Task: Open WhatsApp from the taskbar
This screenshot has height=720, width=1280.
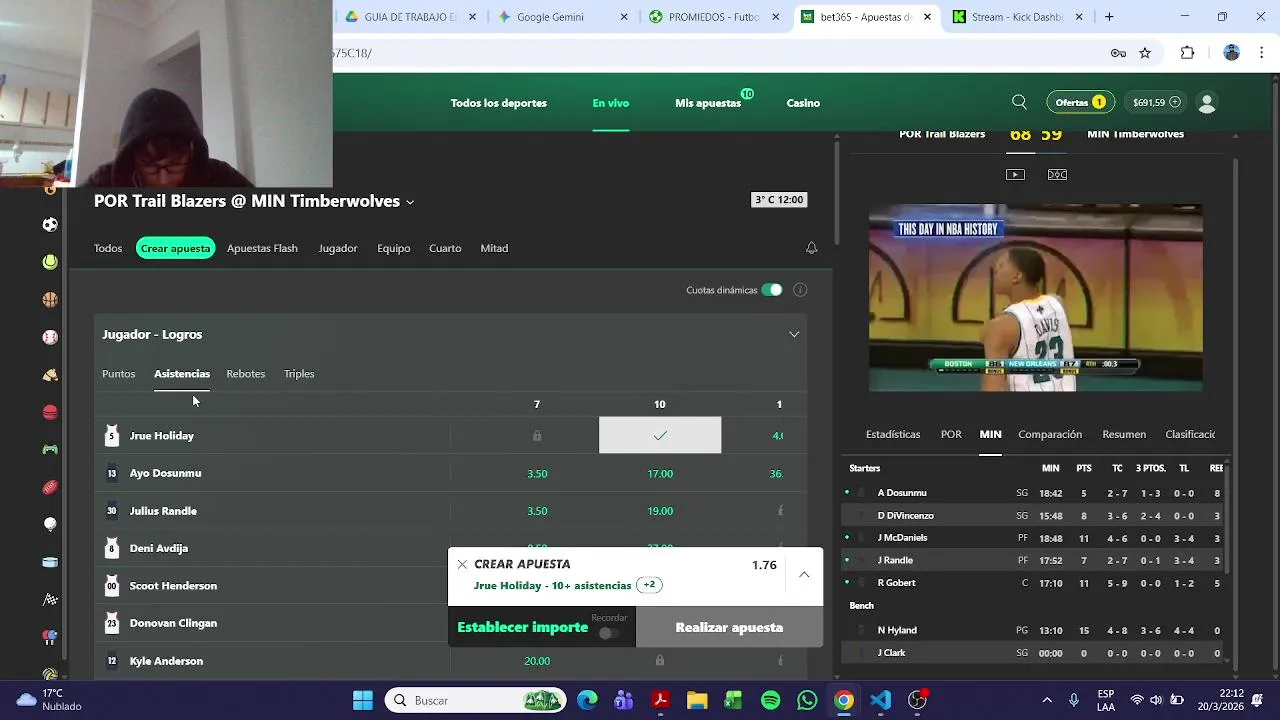Action: pyautogui.click(x=807, y=700)
